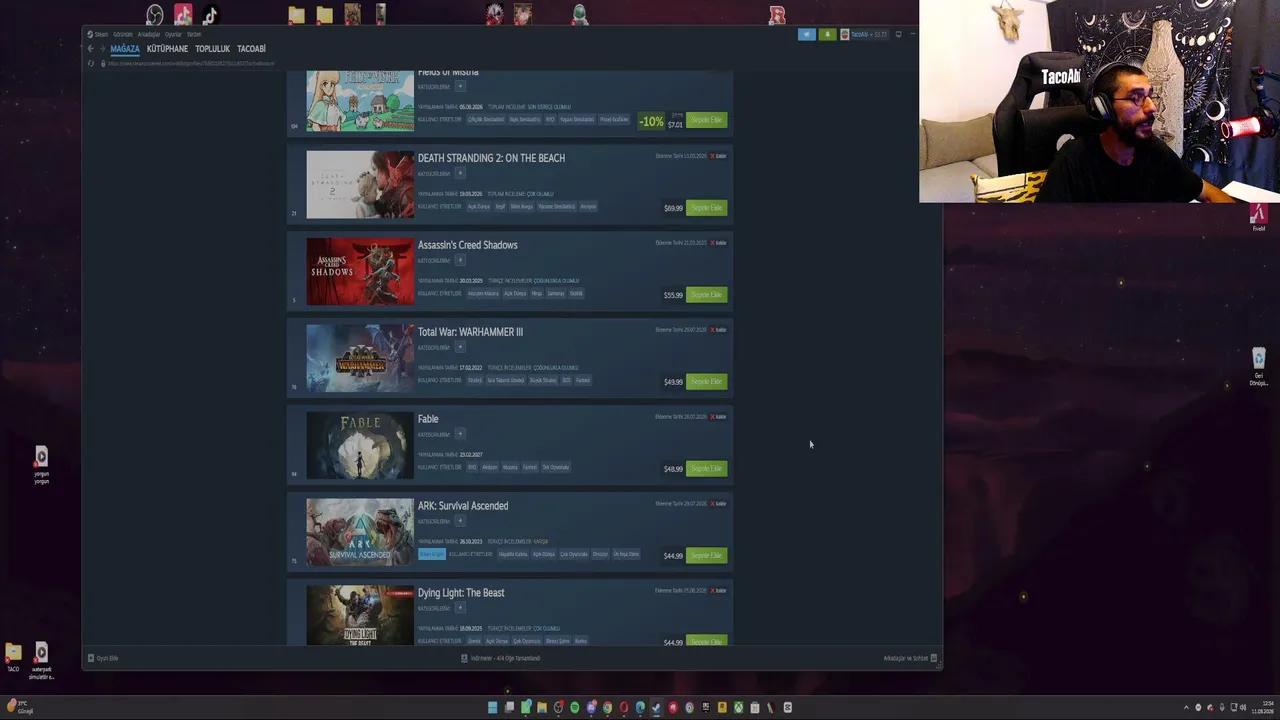
Task: Open the ARK: Survival Ascended title link
Action: pyautogui.click(x=463, y=506)
